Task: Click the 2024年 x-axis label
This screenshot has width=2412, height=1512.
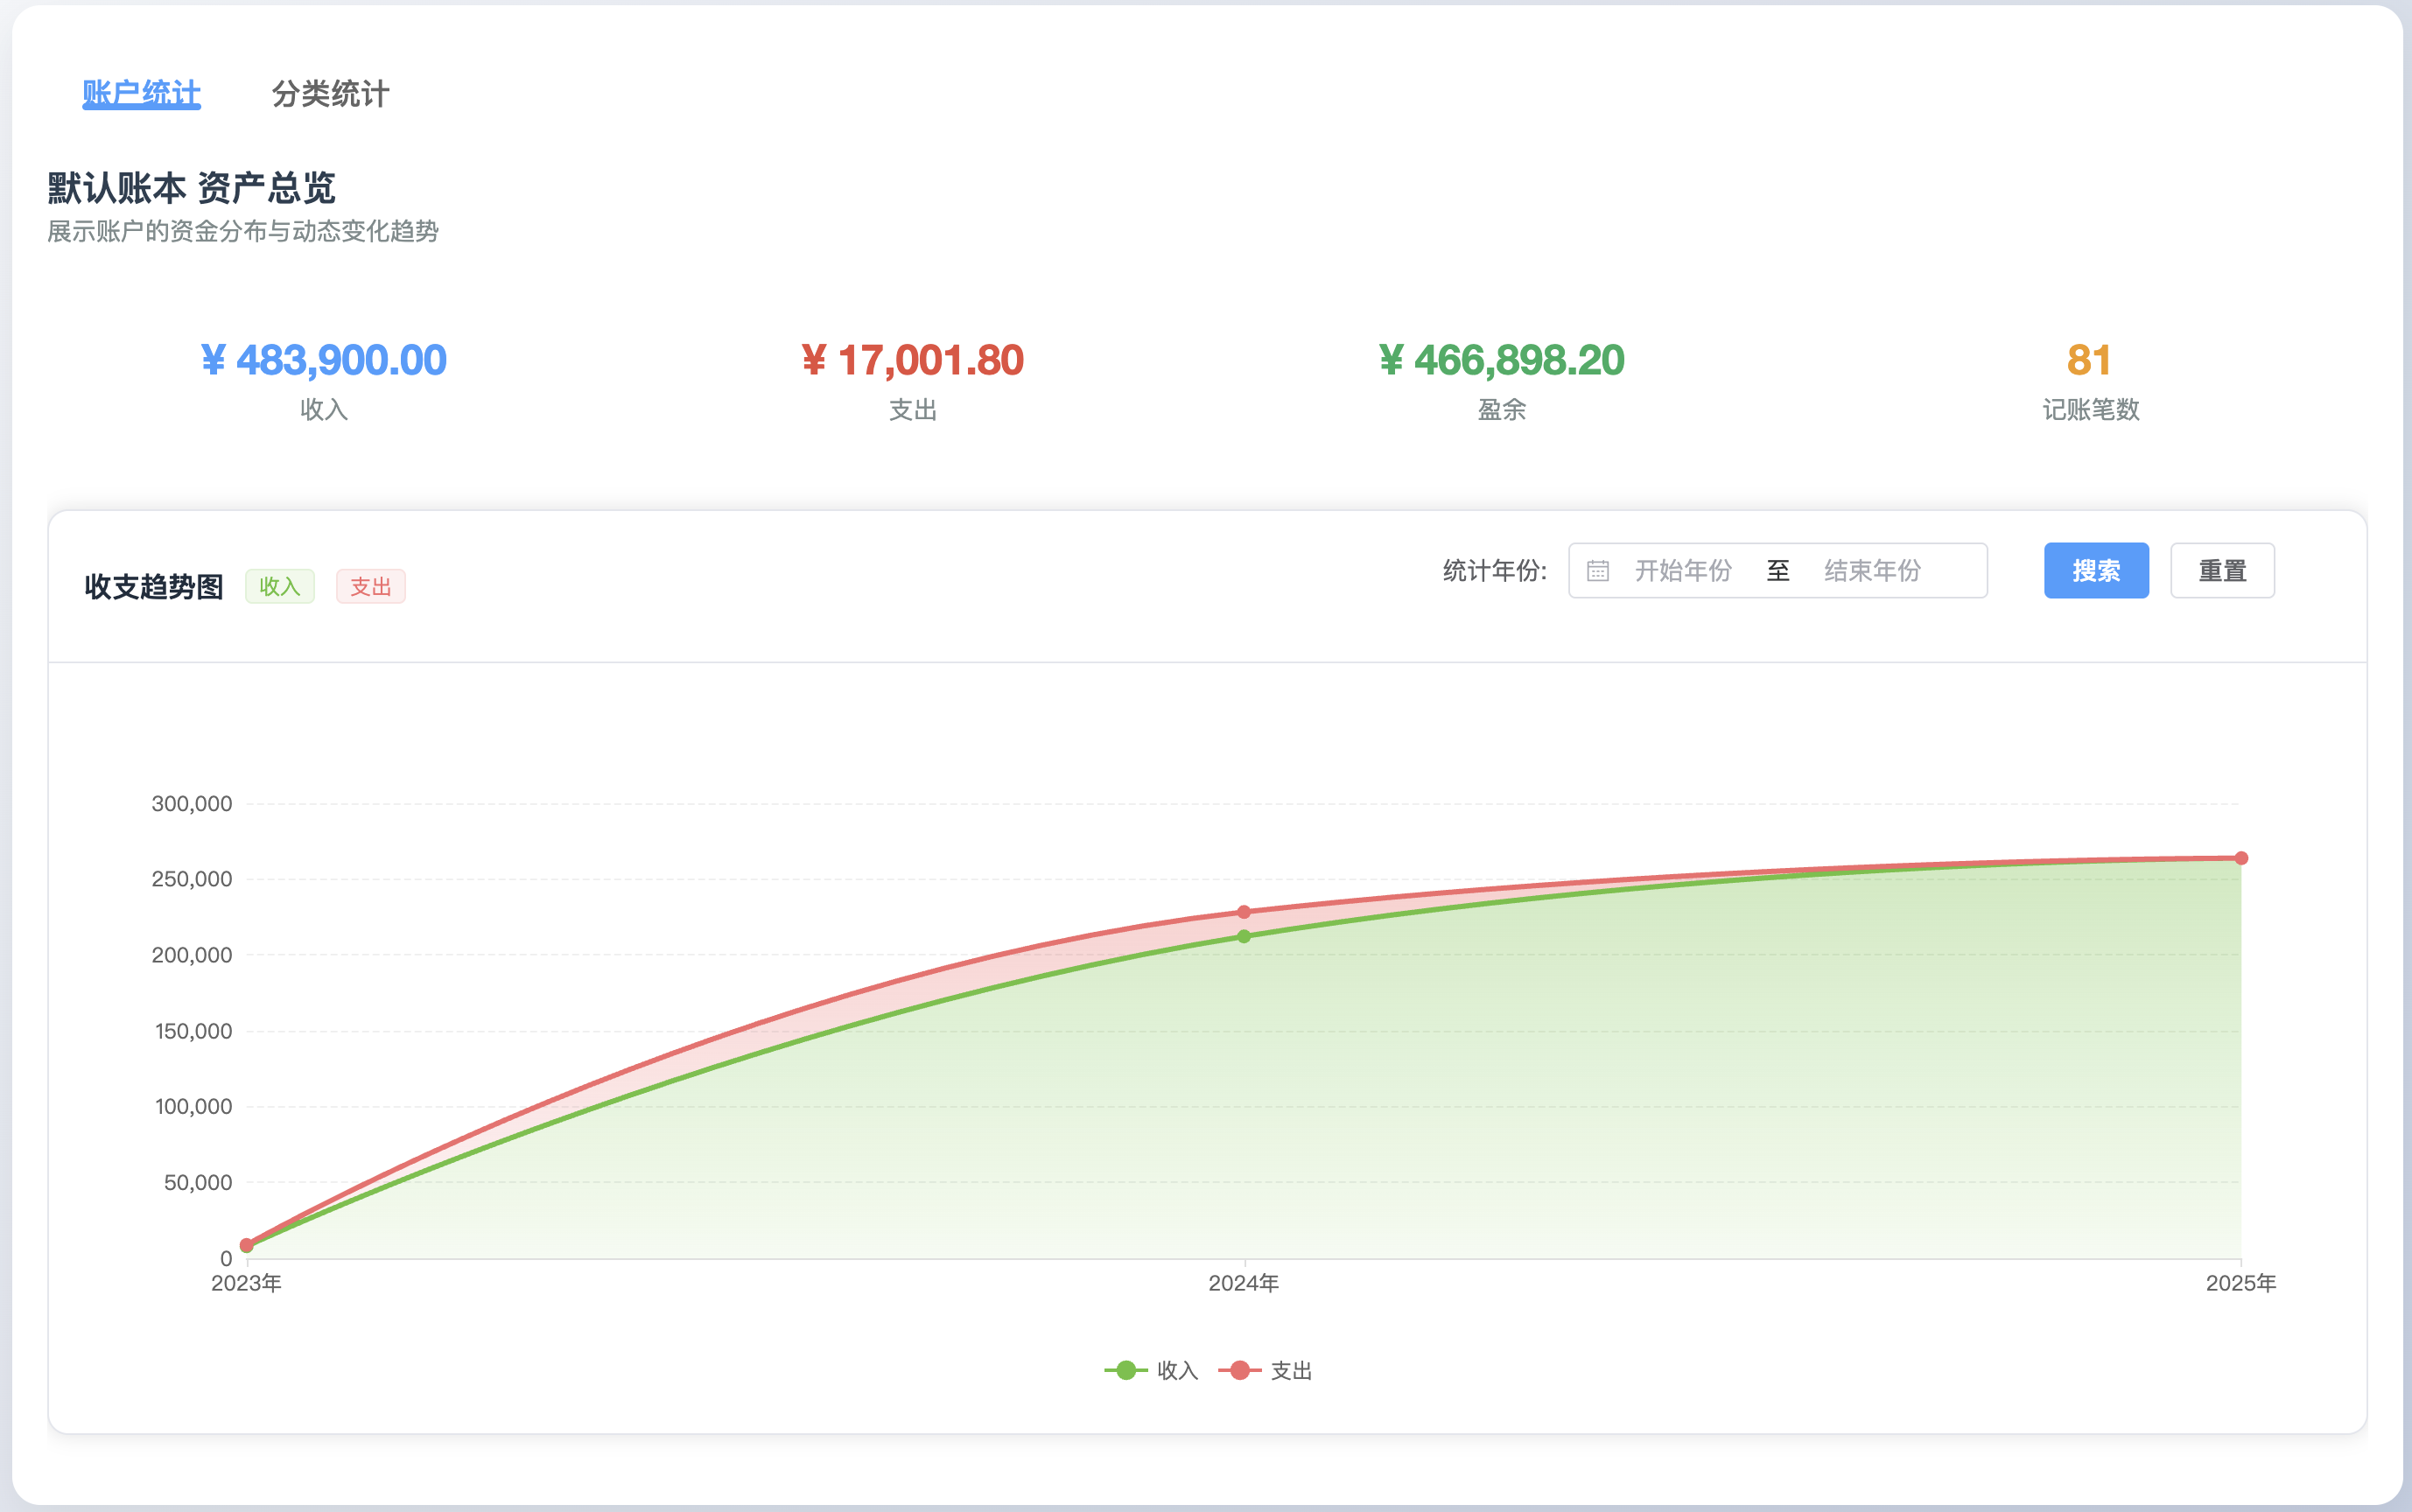Action: click(x=1244, y=1283)
